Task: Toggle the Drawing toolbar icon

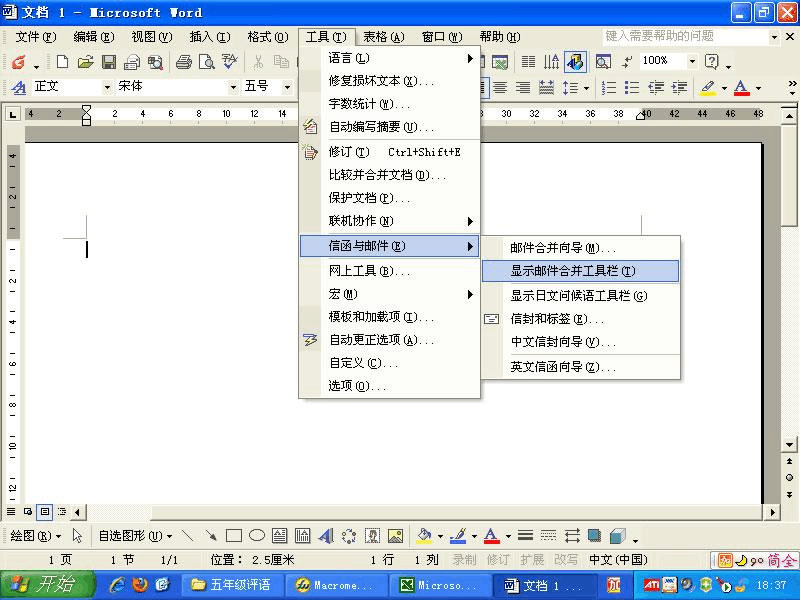Action: [x=575, y=62]
